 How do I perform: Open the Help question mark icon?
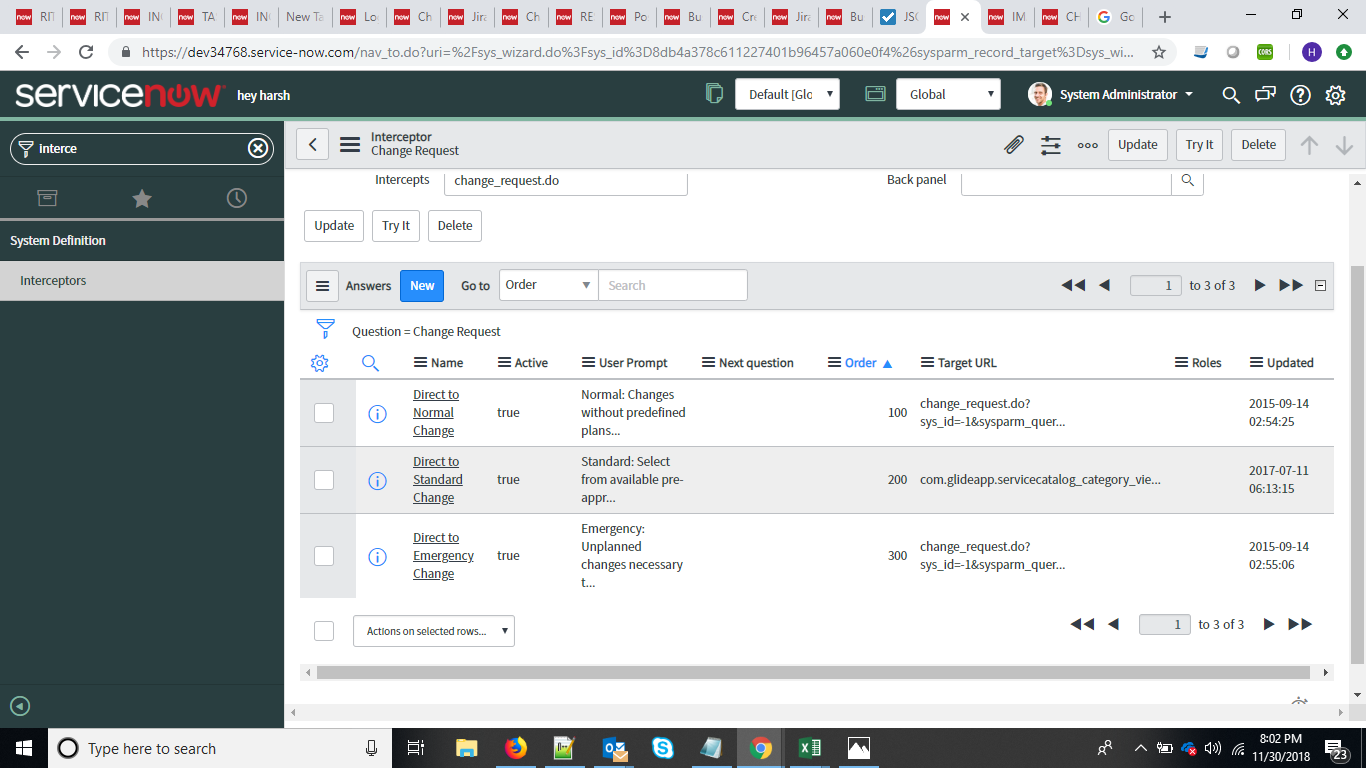[x=1298, y=95]
